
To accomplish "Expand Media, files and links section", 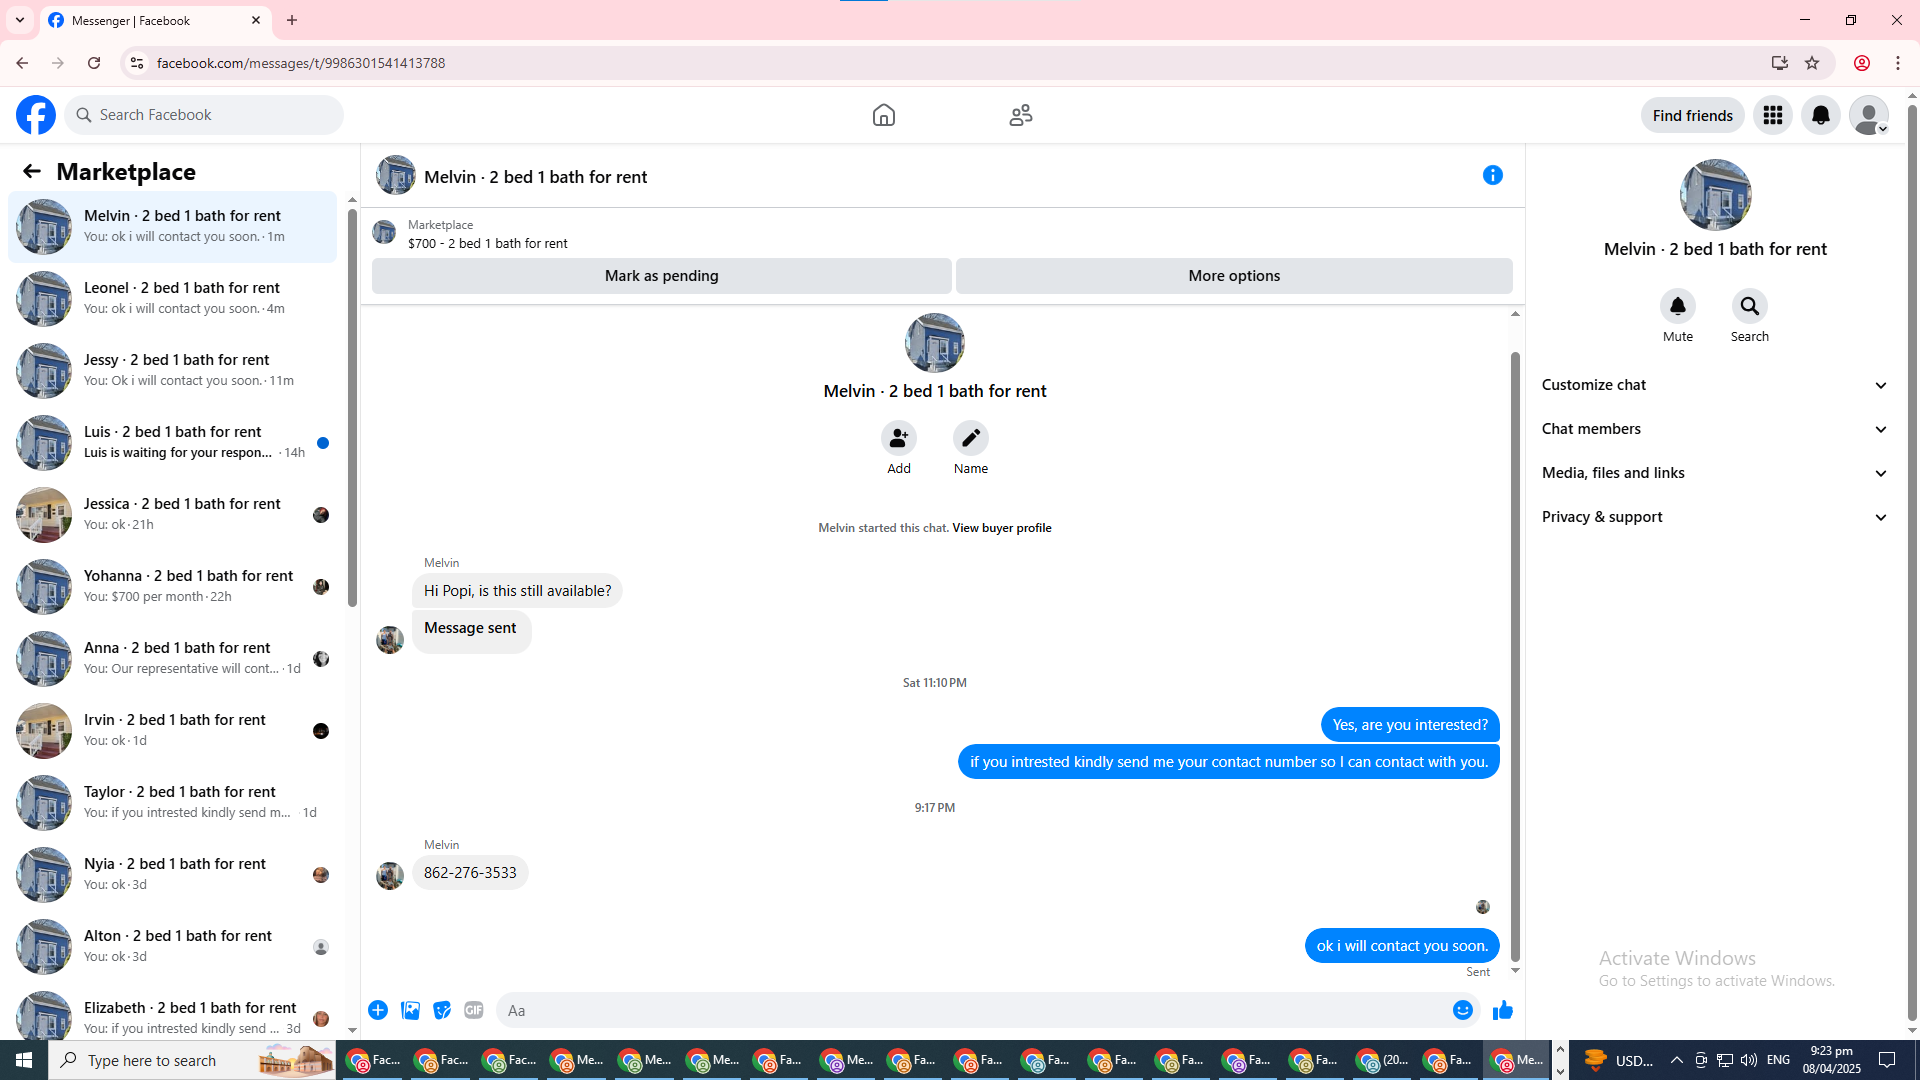I will click(x=1714, y=473).
